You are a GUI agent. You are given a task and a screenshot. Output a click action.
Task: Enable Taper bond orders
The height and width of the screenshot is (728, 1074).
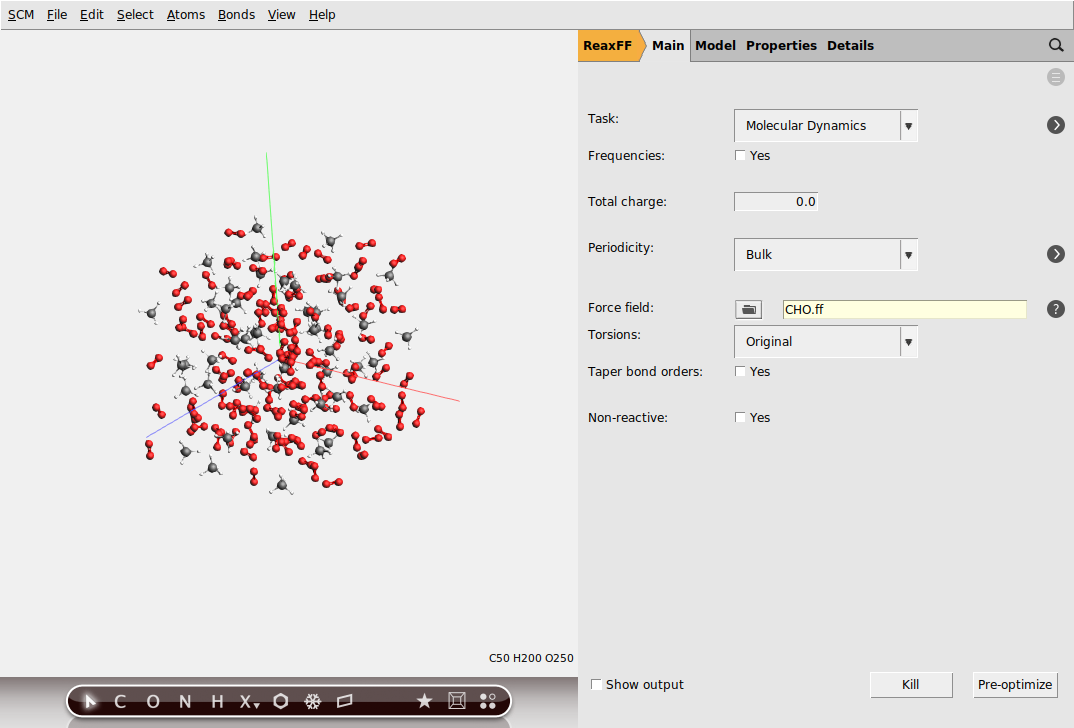[x=740, y=371]
